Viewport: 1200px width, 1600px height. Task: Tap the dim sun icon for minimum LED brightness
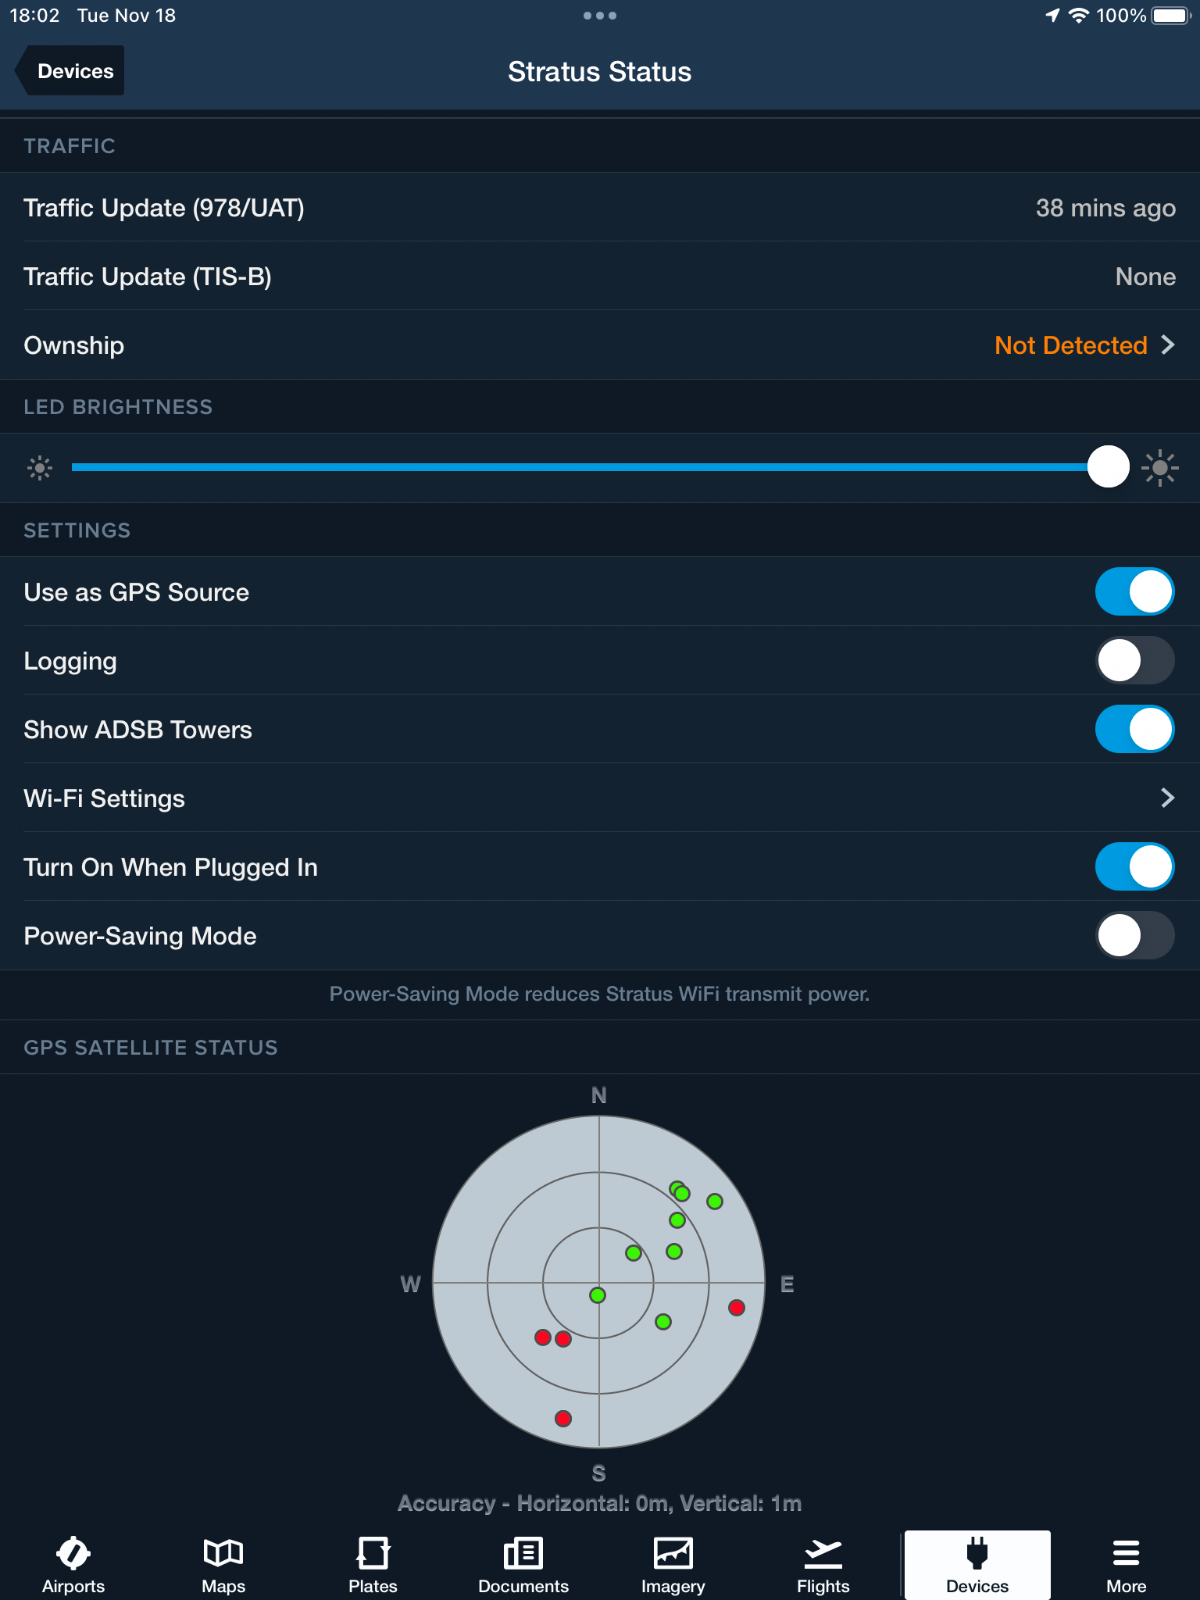click(40, 467)
